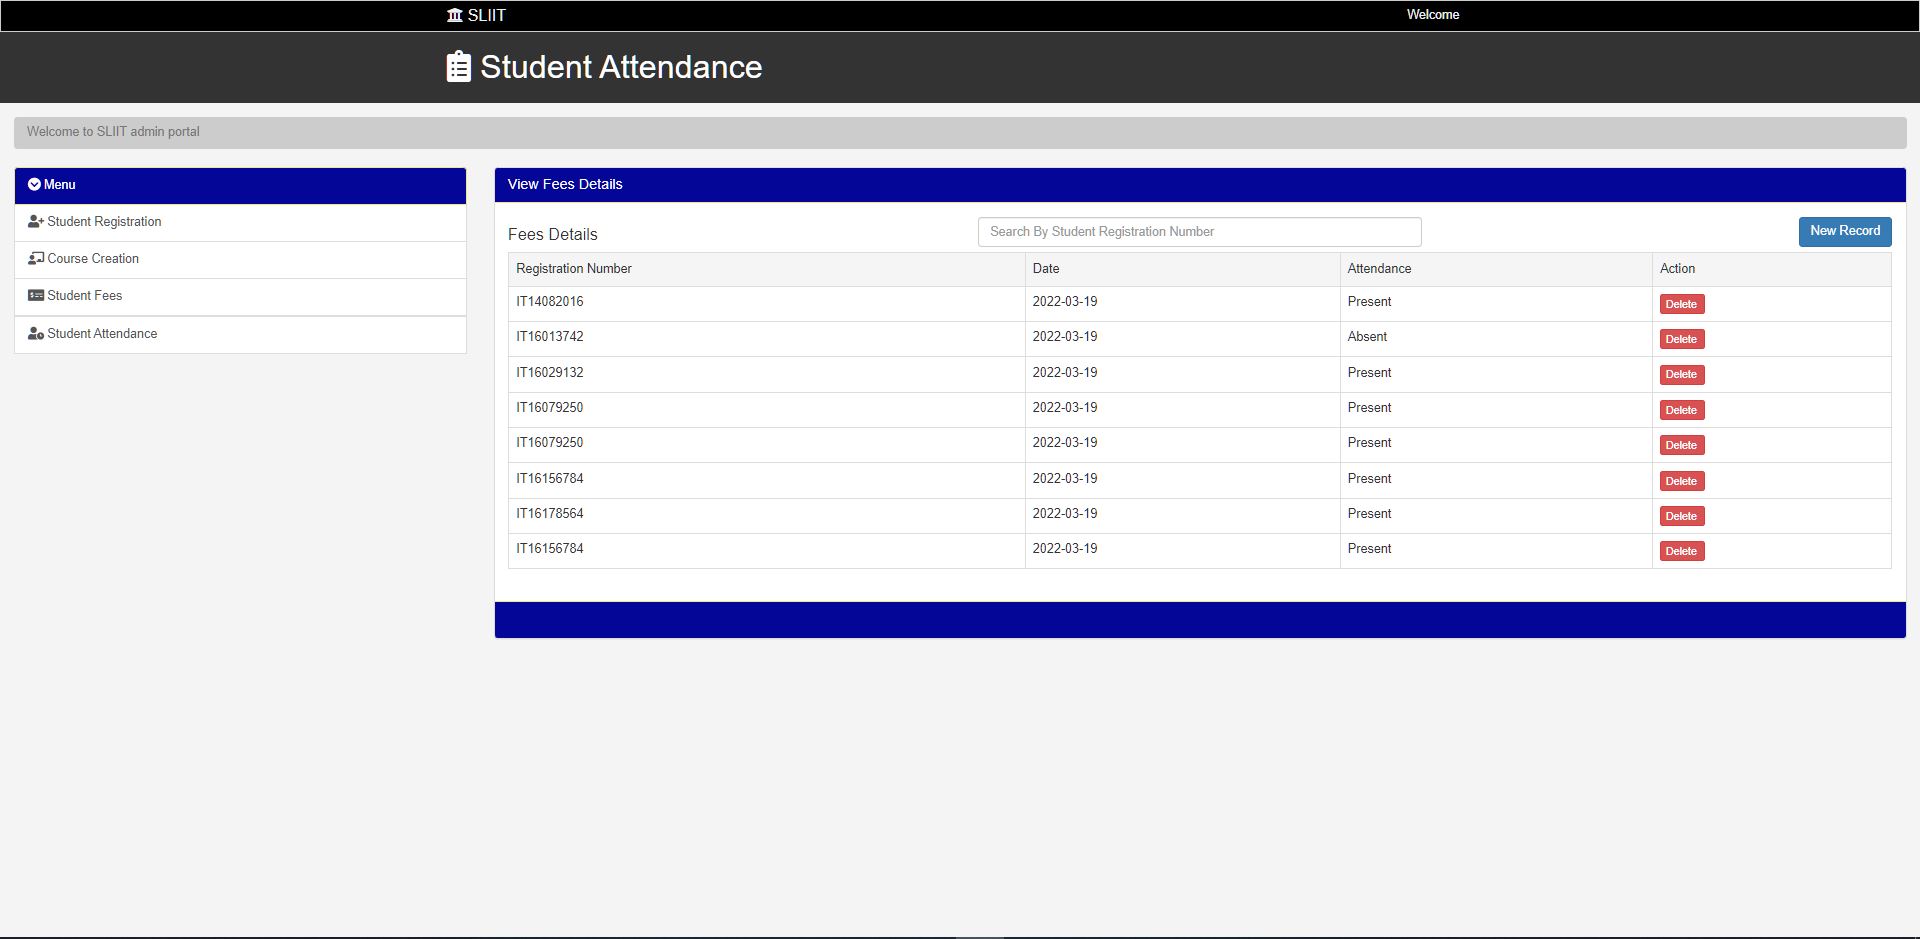The height and width of the screenshot is (939, 1920).
Task: Click registration number IT14082016
Action: 549,302
